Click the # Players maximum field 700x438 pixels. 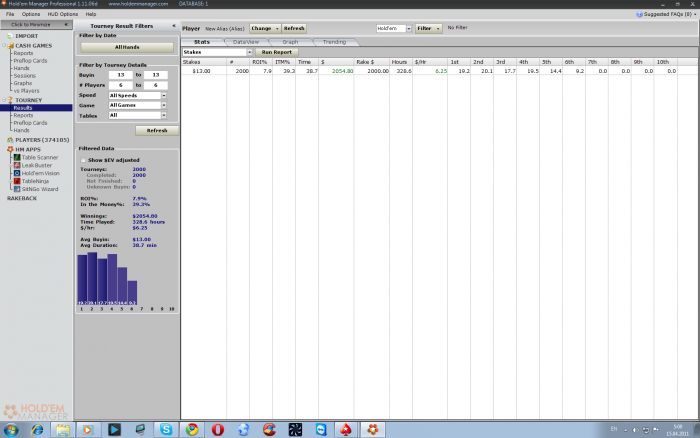click(x=155, y=85)
